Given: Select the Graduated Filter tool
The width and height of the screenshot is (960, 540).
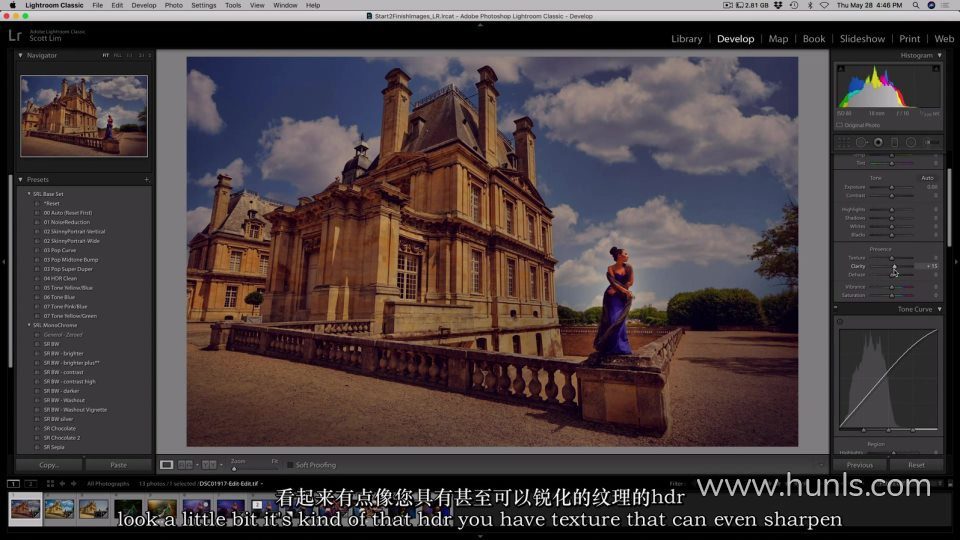Looking at the screenshot, I should [x=894, y=142].
